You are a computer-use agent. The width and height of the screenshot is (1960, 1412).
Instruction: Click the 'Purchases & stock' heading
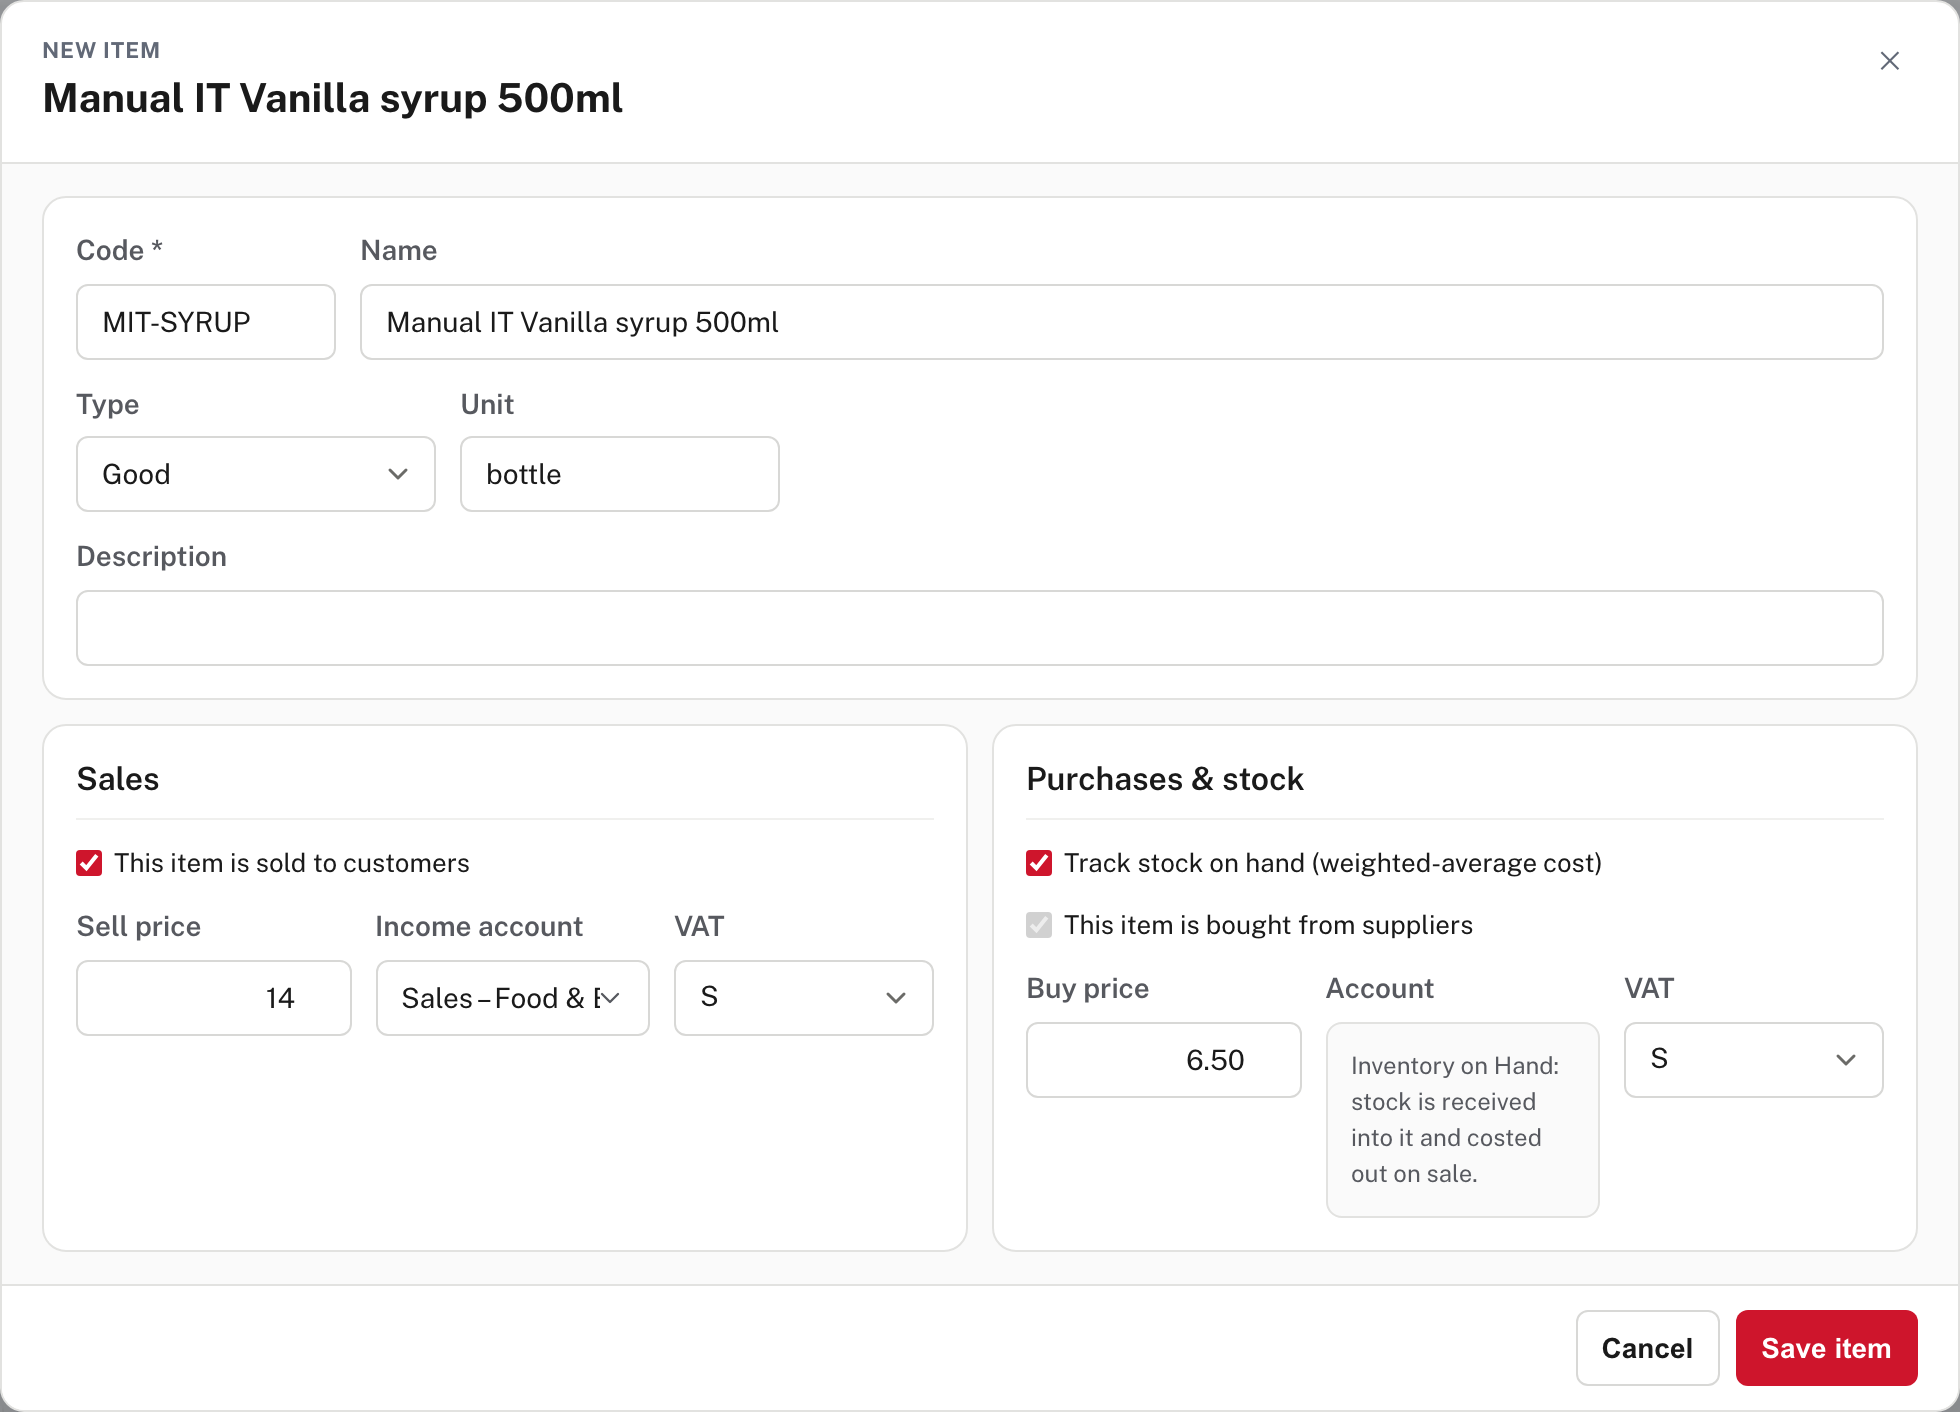tap(1165, 779)
